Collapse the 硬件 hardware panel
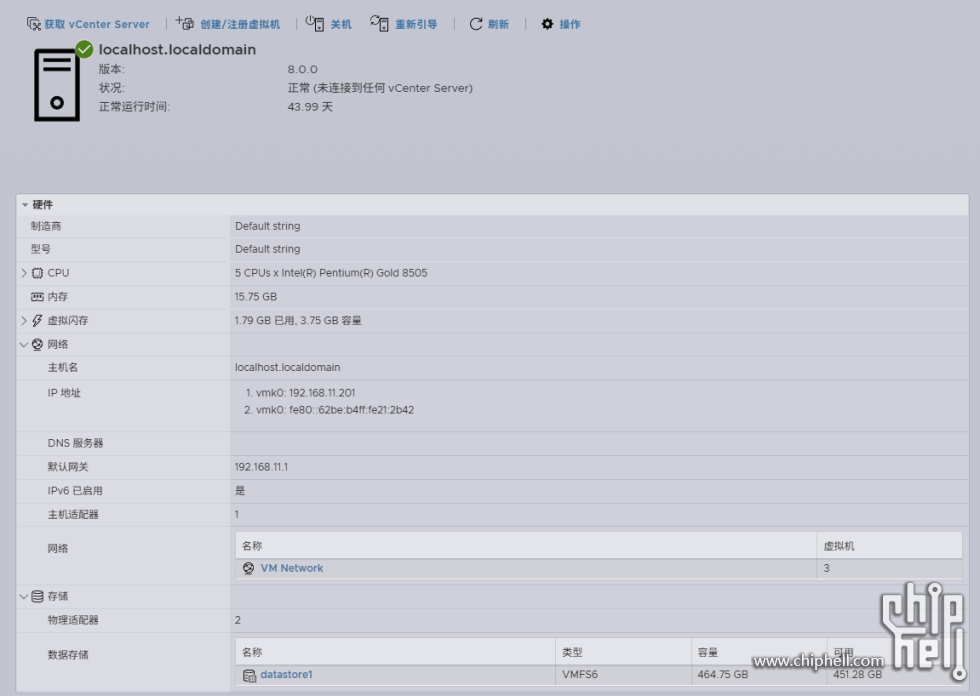 pos(25,204)
